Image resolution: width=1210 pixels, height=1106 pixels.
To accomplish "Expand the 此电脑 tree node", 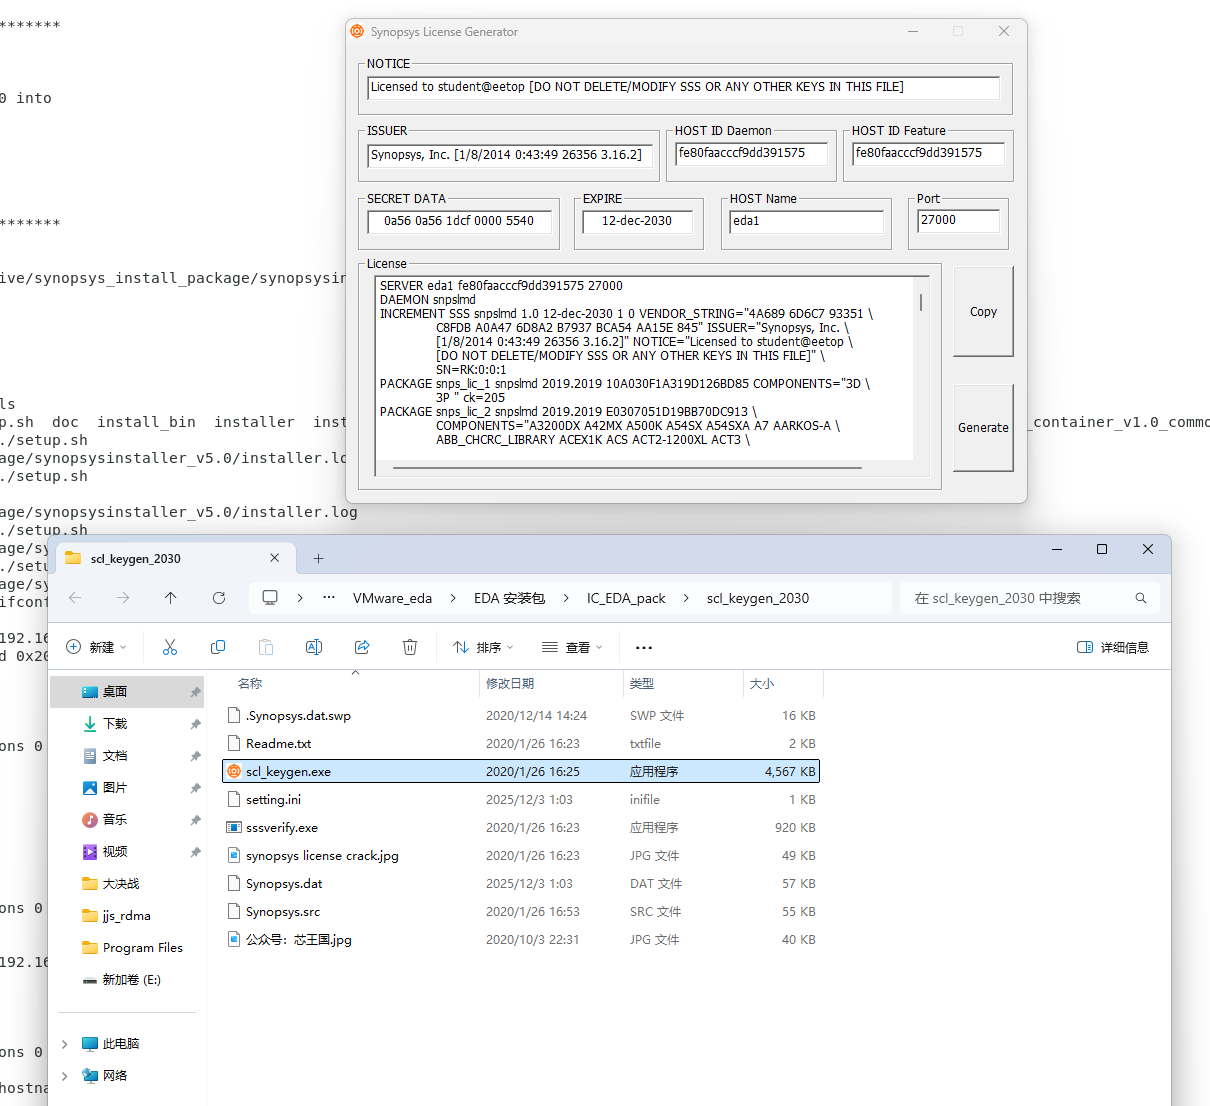I will tap(65, 1044).
